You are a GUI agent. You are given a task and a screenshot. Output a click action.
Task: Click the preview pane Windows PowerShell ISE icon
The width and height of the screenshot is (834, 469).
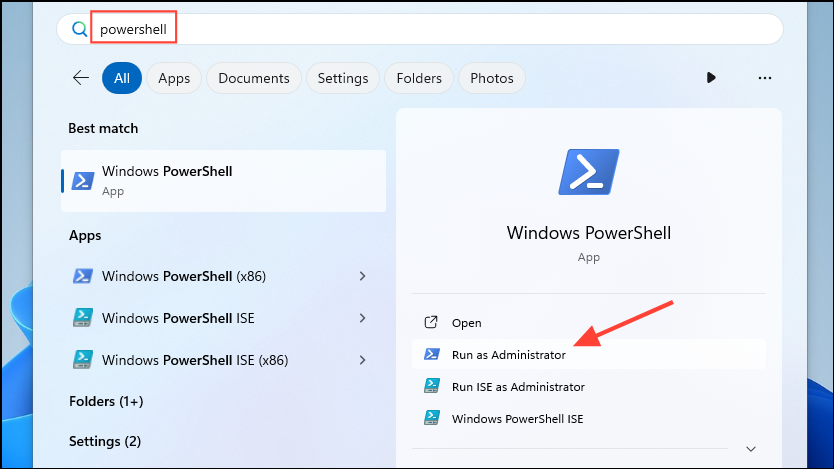coord(431,417)
